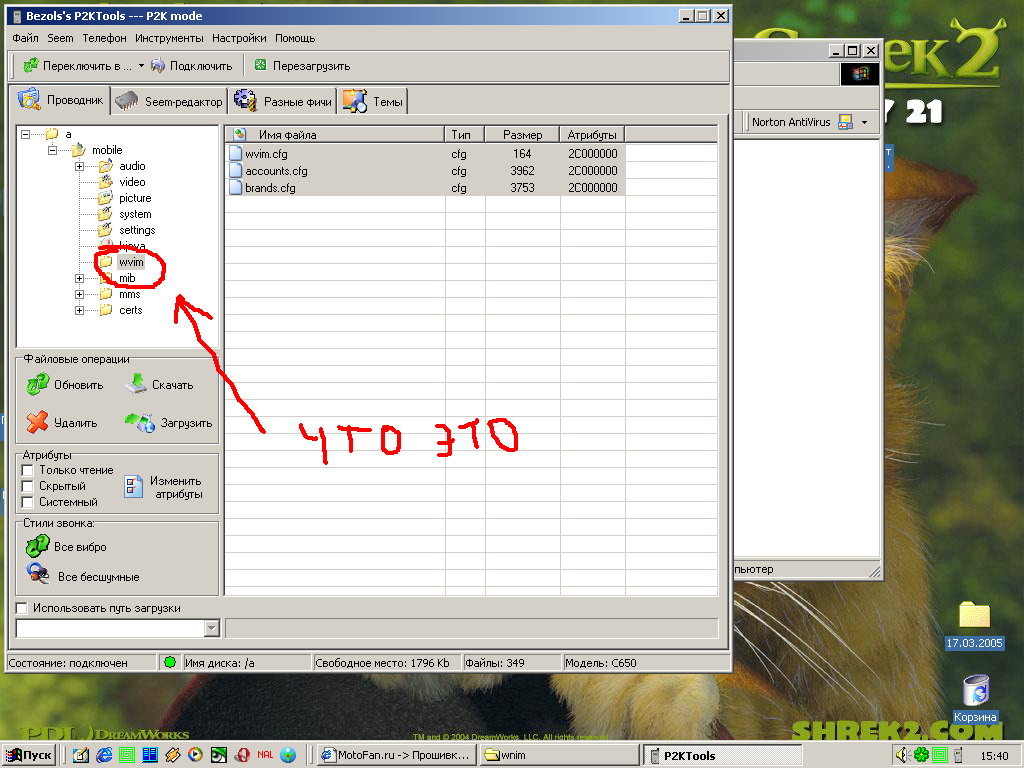Screen dimensions: 1024x768
Task: Select the picture folder in the tree
Action: pyautogui.click(x=135, y=198)
